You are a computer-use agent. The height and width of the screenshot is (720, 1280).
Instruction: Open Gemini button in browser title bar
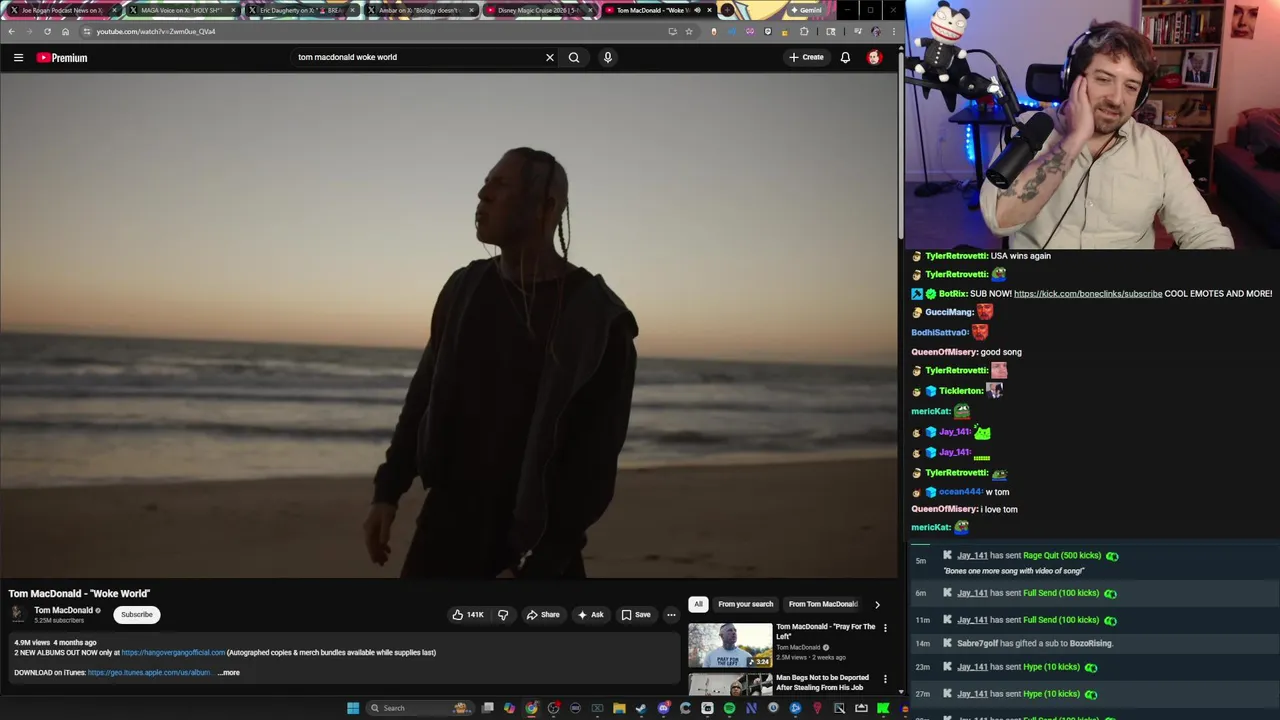click(805, 10)
